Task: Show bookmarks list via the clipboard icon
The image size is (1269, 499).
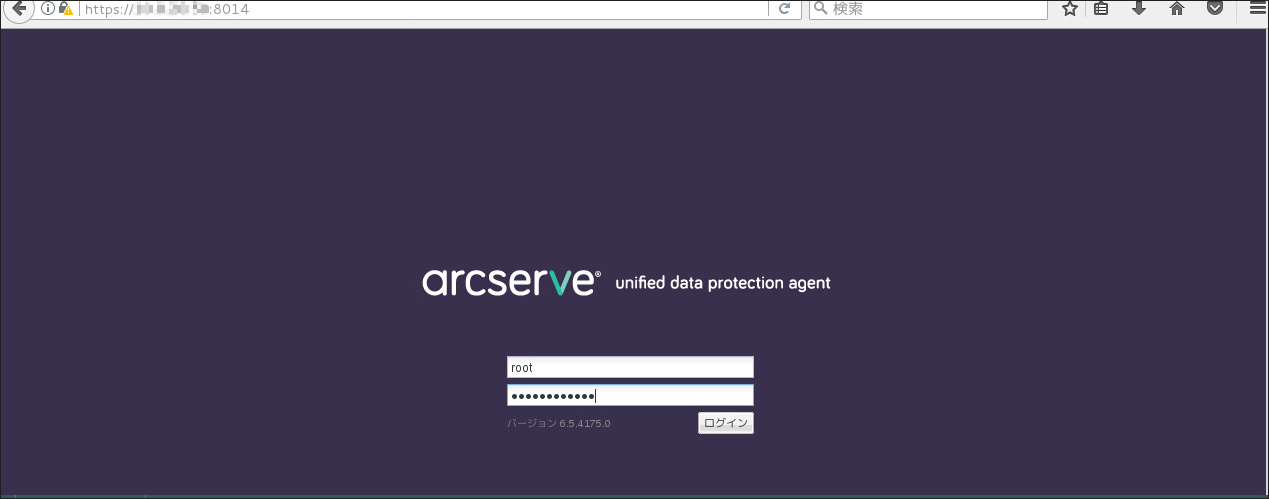Action: coord(1101,9)
